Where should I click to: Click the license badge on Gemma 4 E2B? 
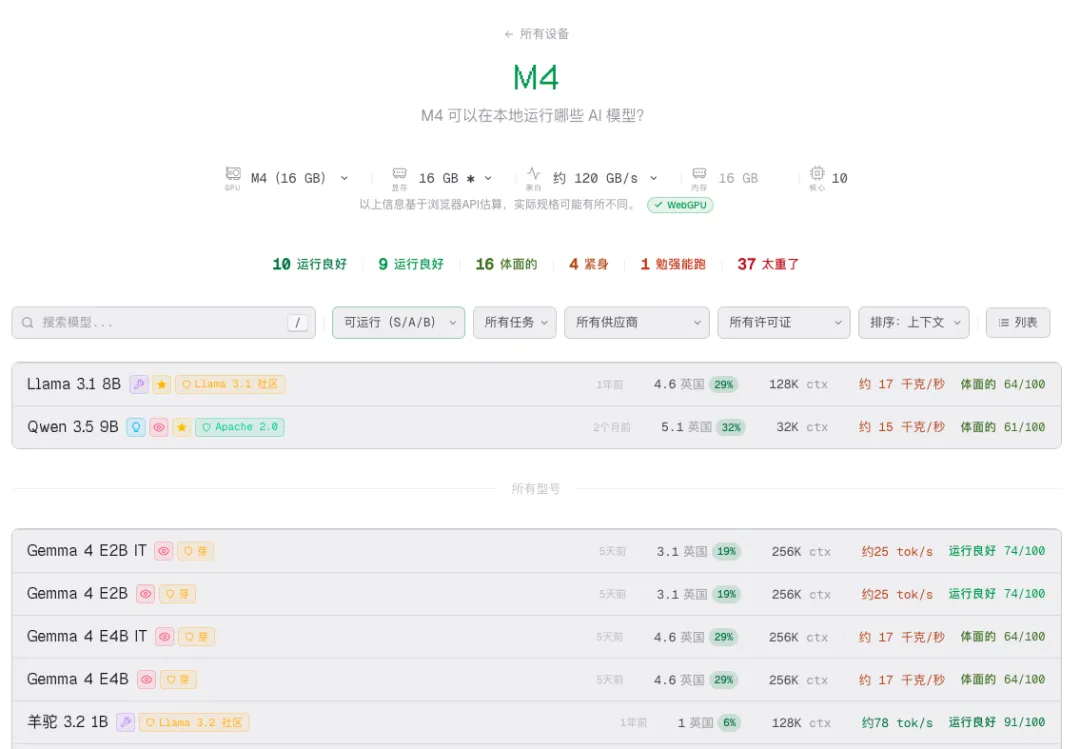tap(177, 594)
